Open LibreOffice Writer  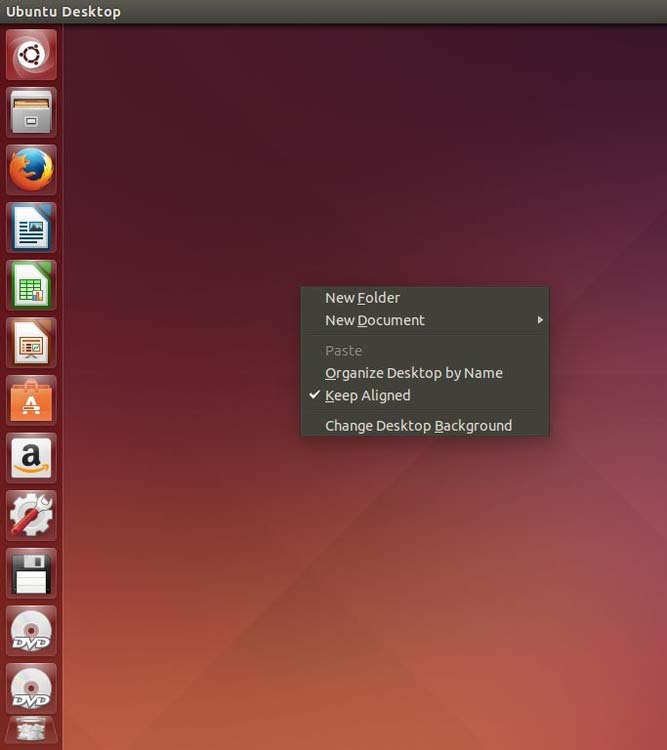pos(31,228)
